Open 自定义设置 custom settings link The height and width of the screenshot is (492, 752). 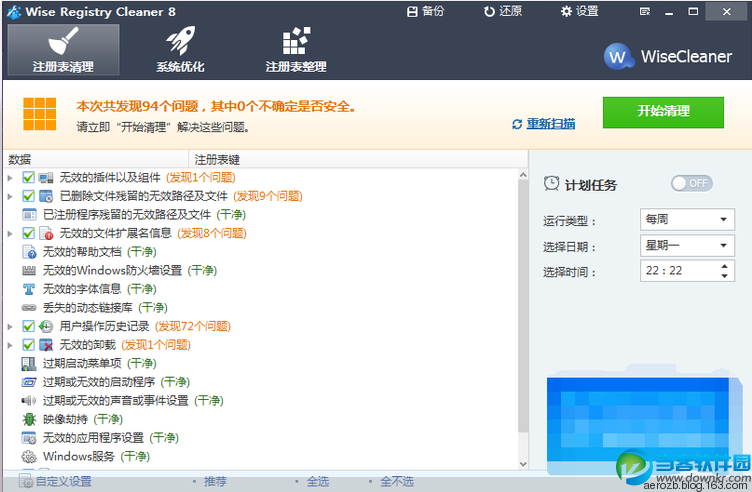coord(64,481)
